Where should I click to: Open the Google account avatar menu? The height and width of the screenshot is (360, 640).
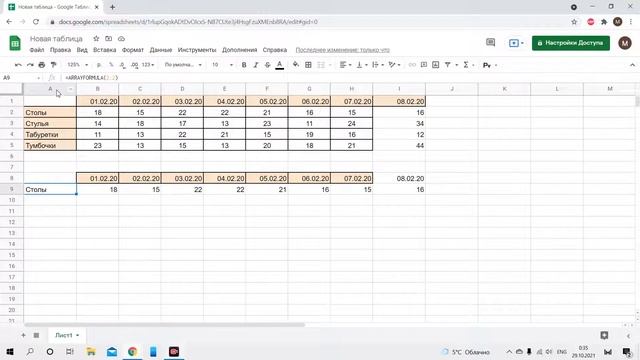[x=624, y=43]
